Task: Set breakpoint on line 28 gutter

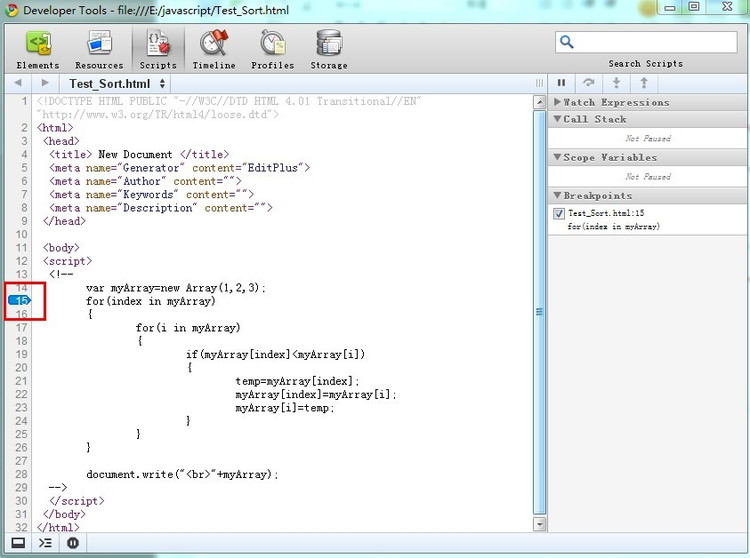Action: [x=21, y=474]
